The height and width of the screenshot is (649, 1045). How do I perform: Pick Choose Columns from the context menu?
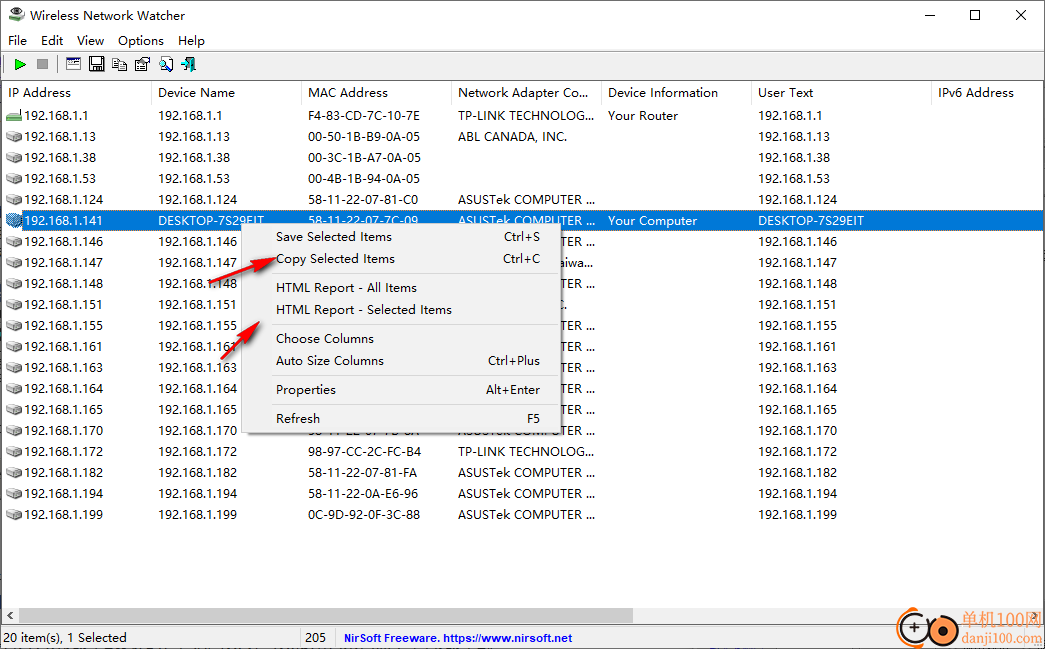[x=400, y=338]
